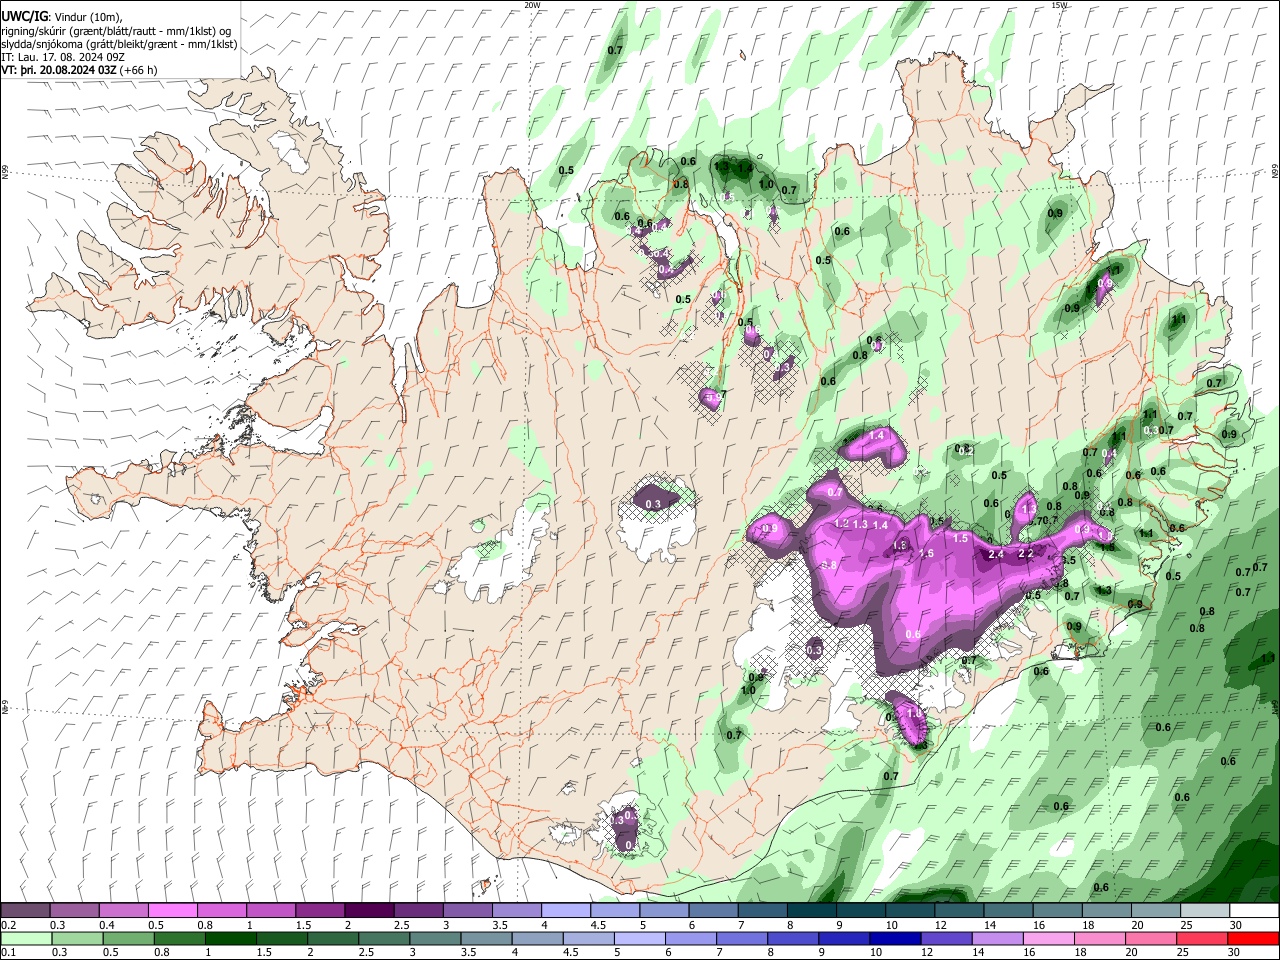Click the '20W' longitude label
Image resolution: width=1280 pixels, height=960 pixels.
tap(532, 5)
